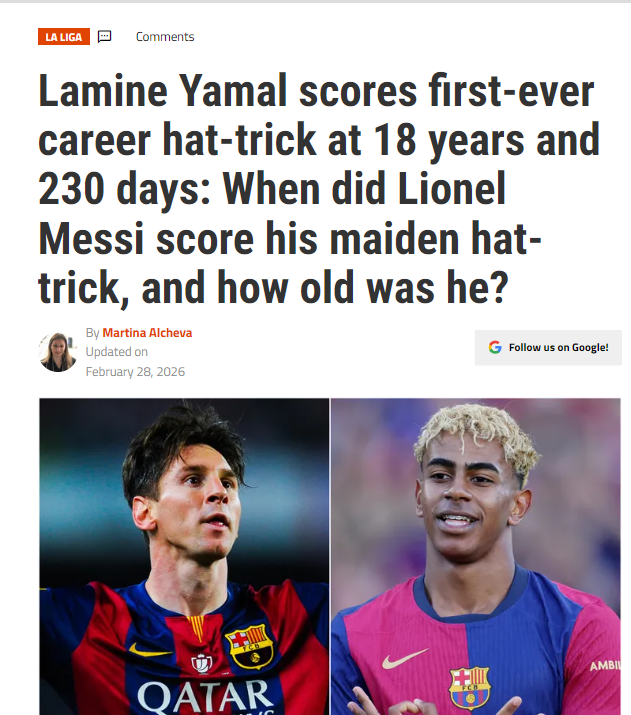Click the 'By' text before the author name
This screenshot has height=715, width=631.
click(93, 333)
